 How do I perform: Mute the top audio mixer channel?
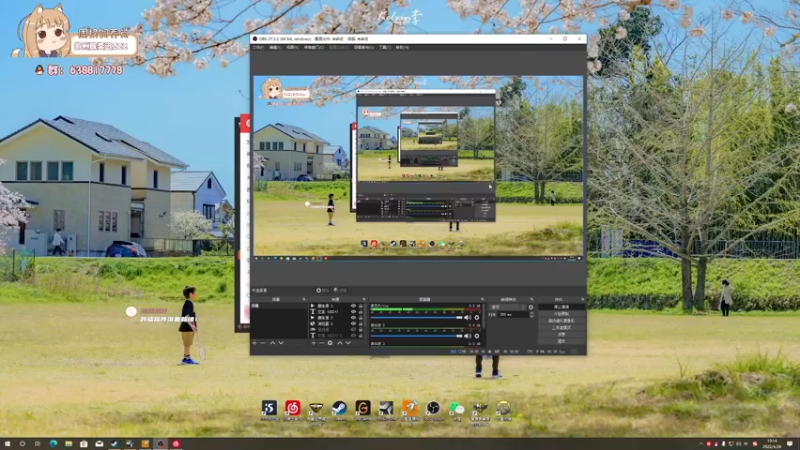coord(467,318)
